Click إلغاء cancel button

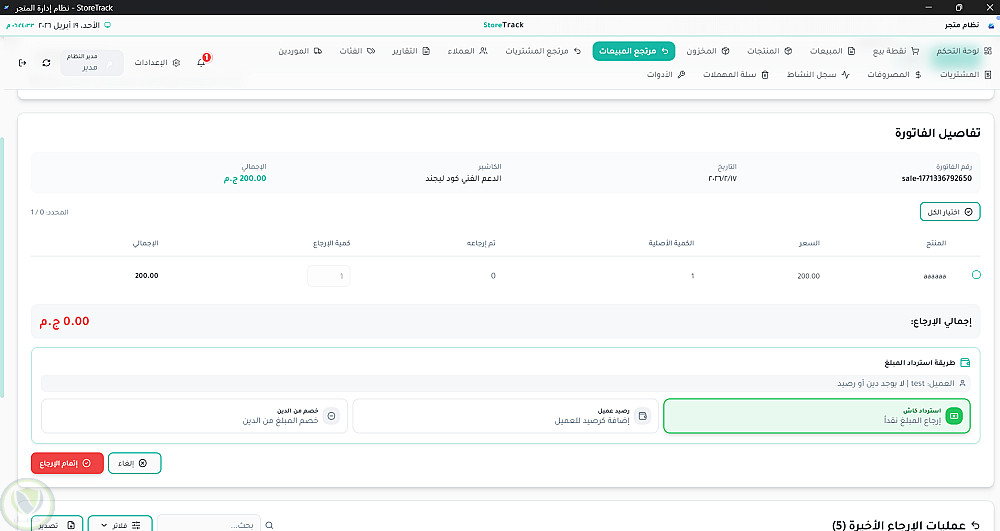[135, 463]
